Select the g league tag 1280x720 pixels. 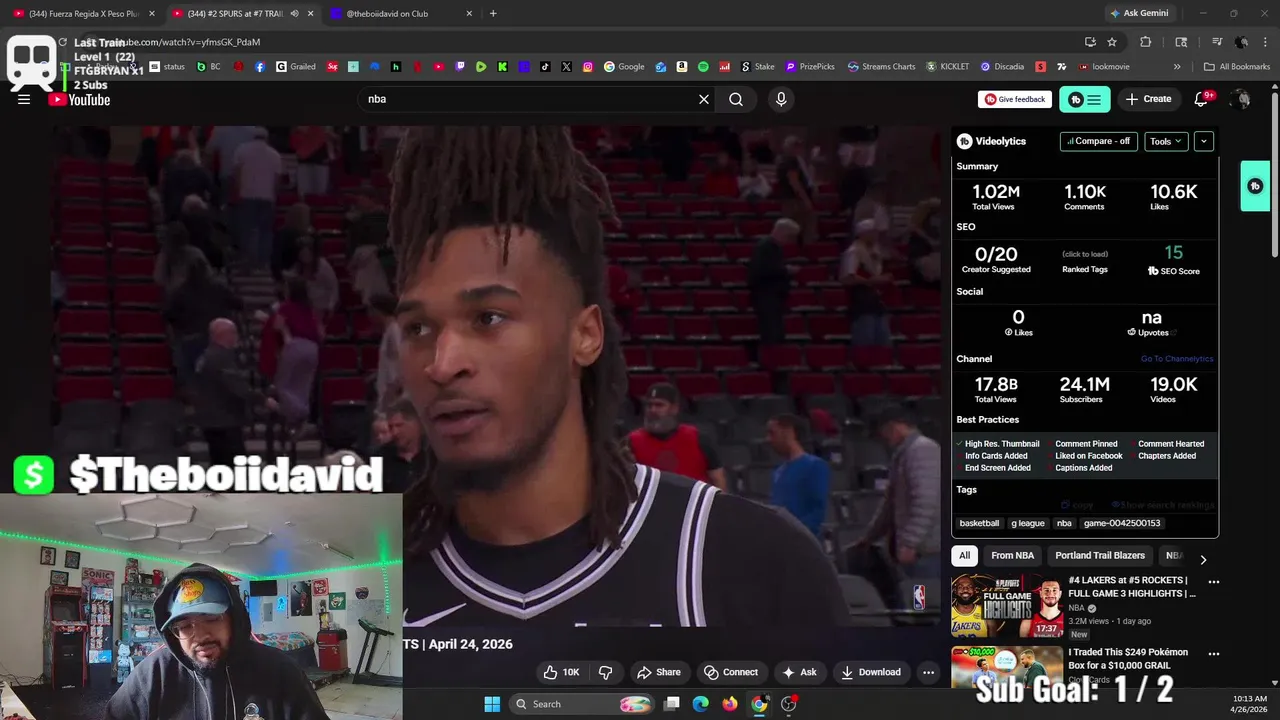[x=1027, y=523]
